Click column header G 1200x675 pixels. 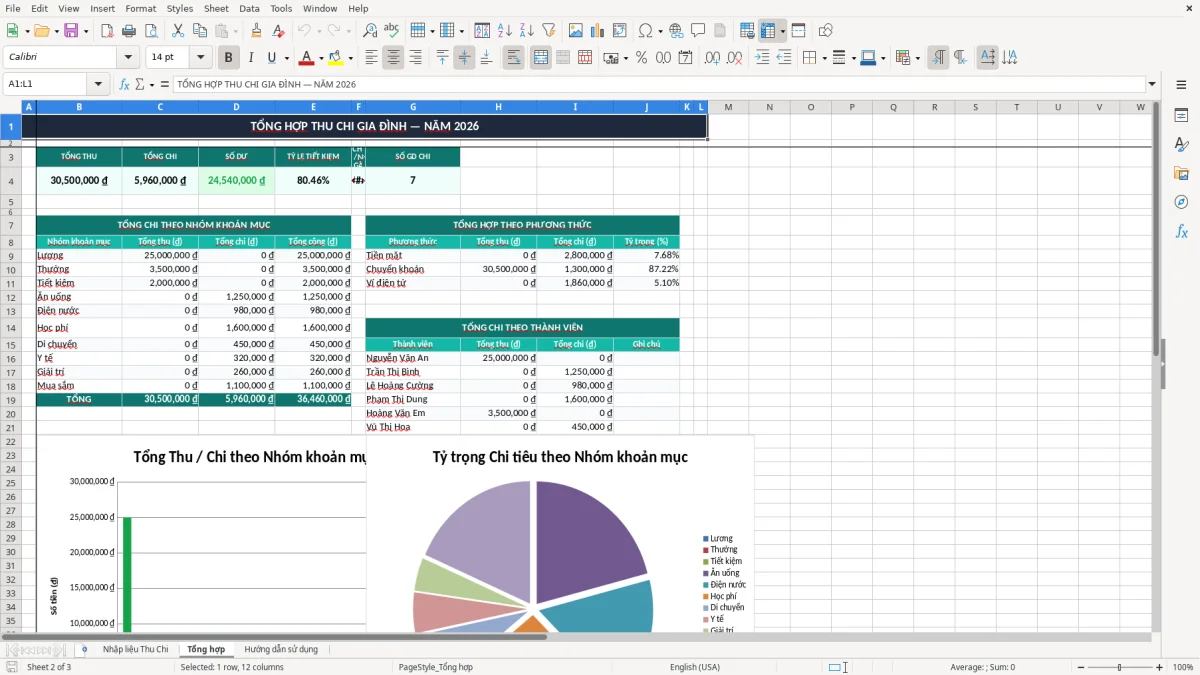tap(413, 107)
